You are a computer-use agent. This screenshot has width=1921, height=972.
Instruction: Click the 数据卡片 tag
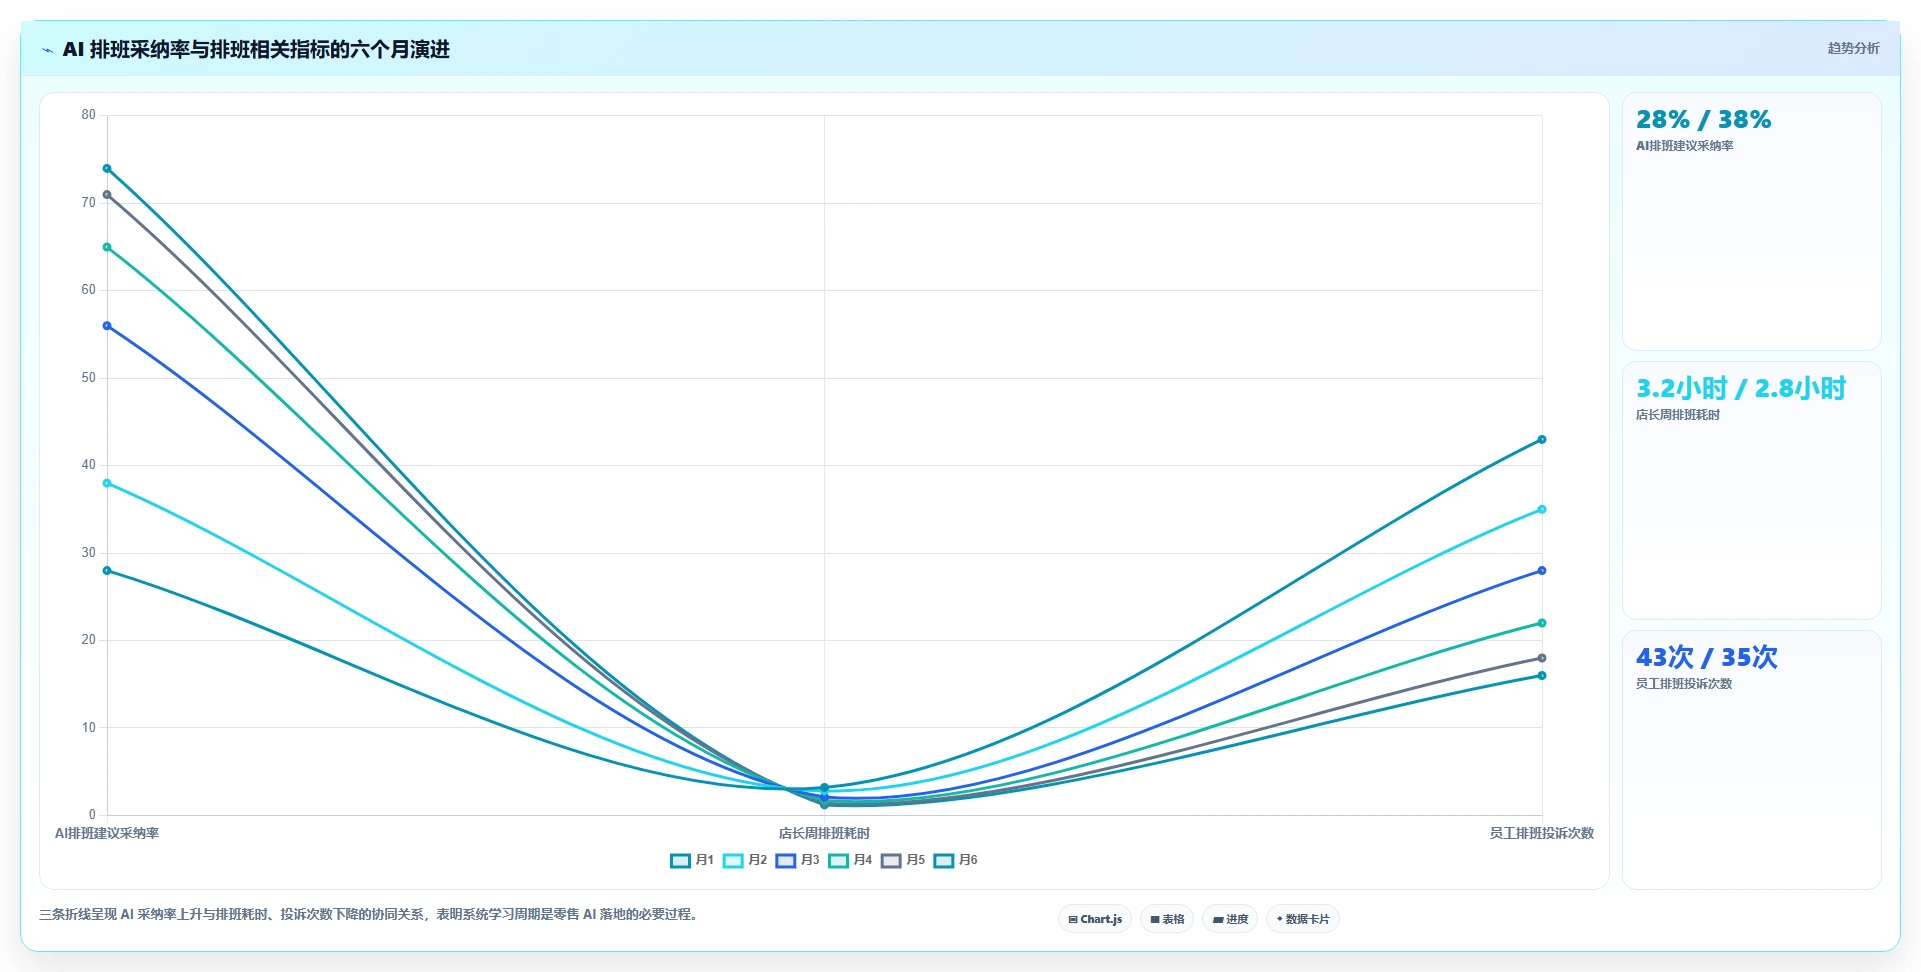click(1303, 919)
